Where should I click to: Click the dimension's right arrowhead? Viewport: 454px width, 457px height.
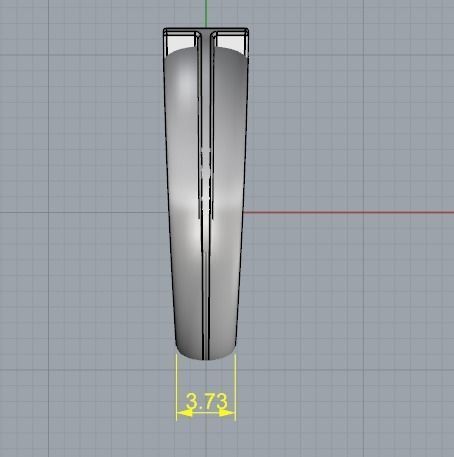pyautogui.click(x=227, y=413)
